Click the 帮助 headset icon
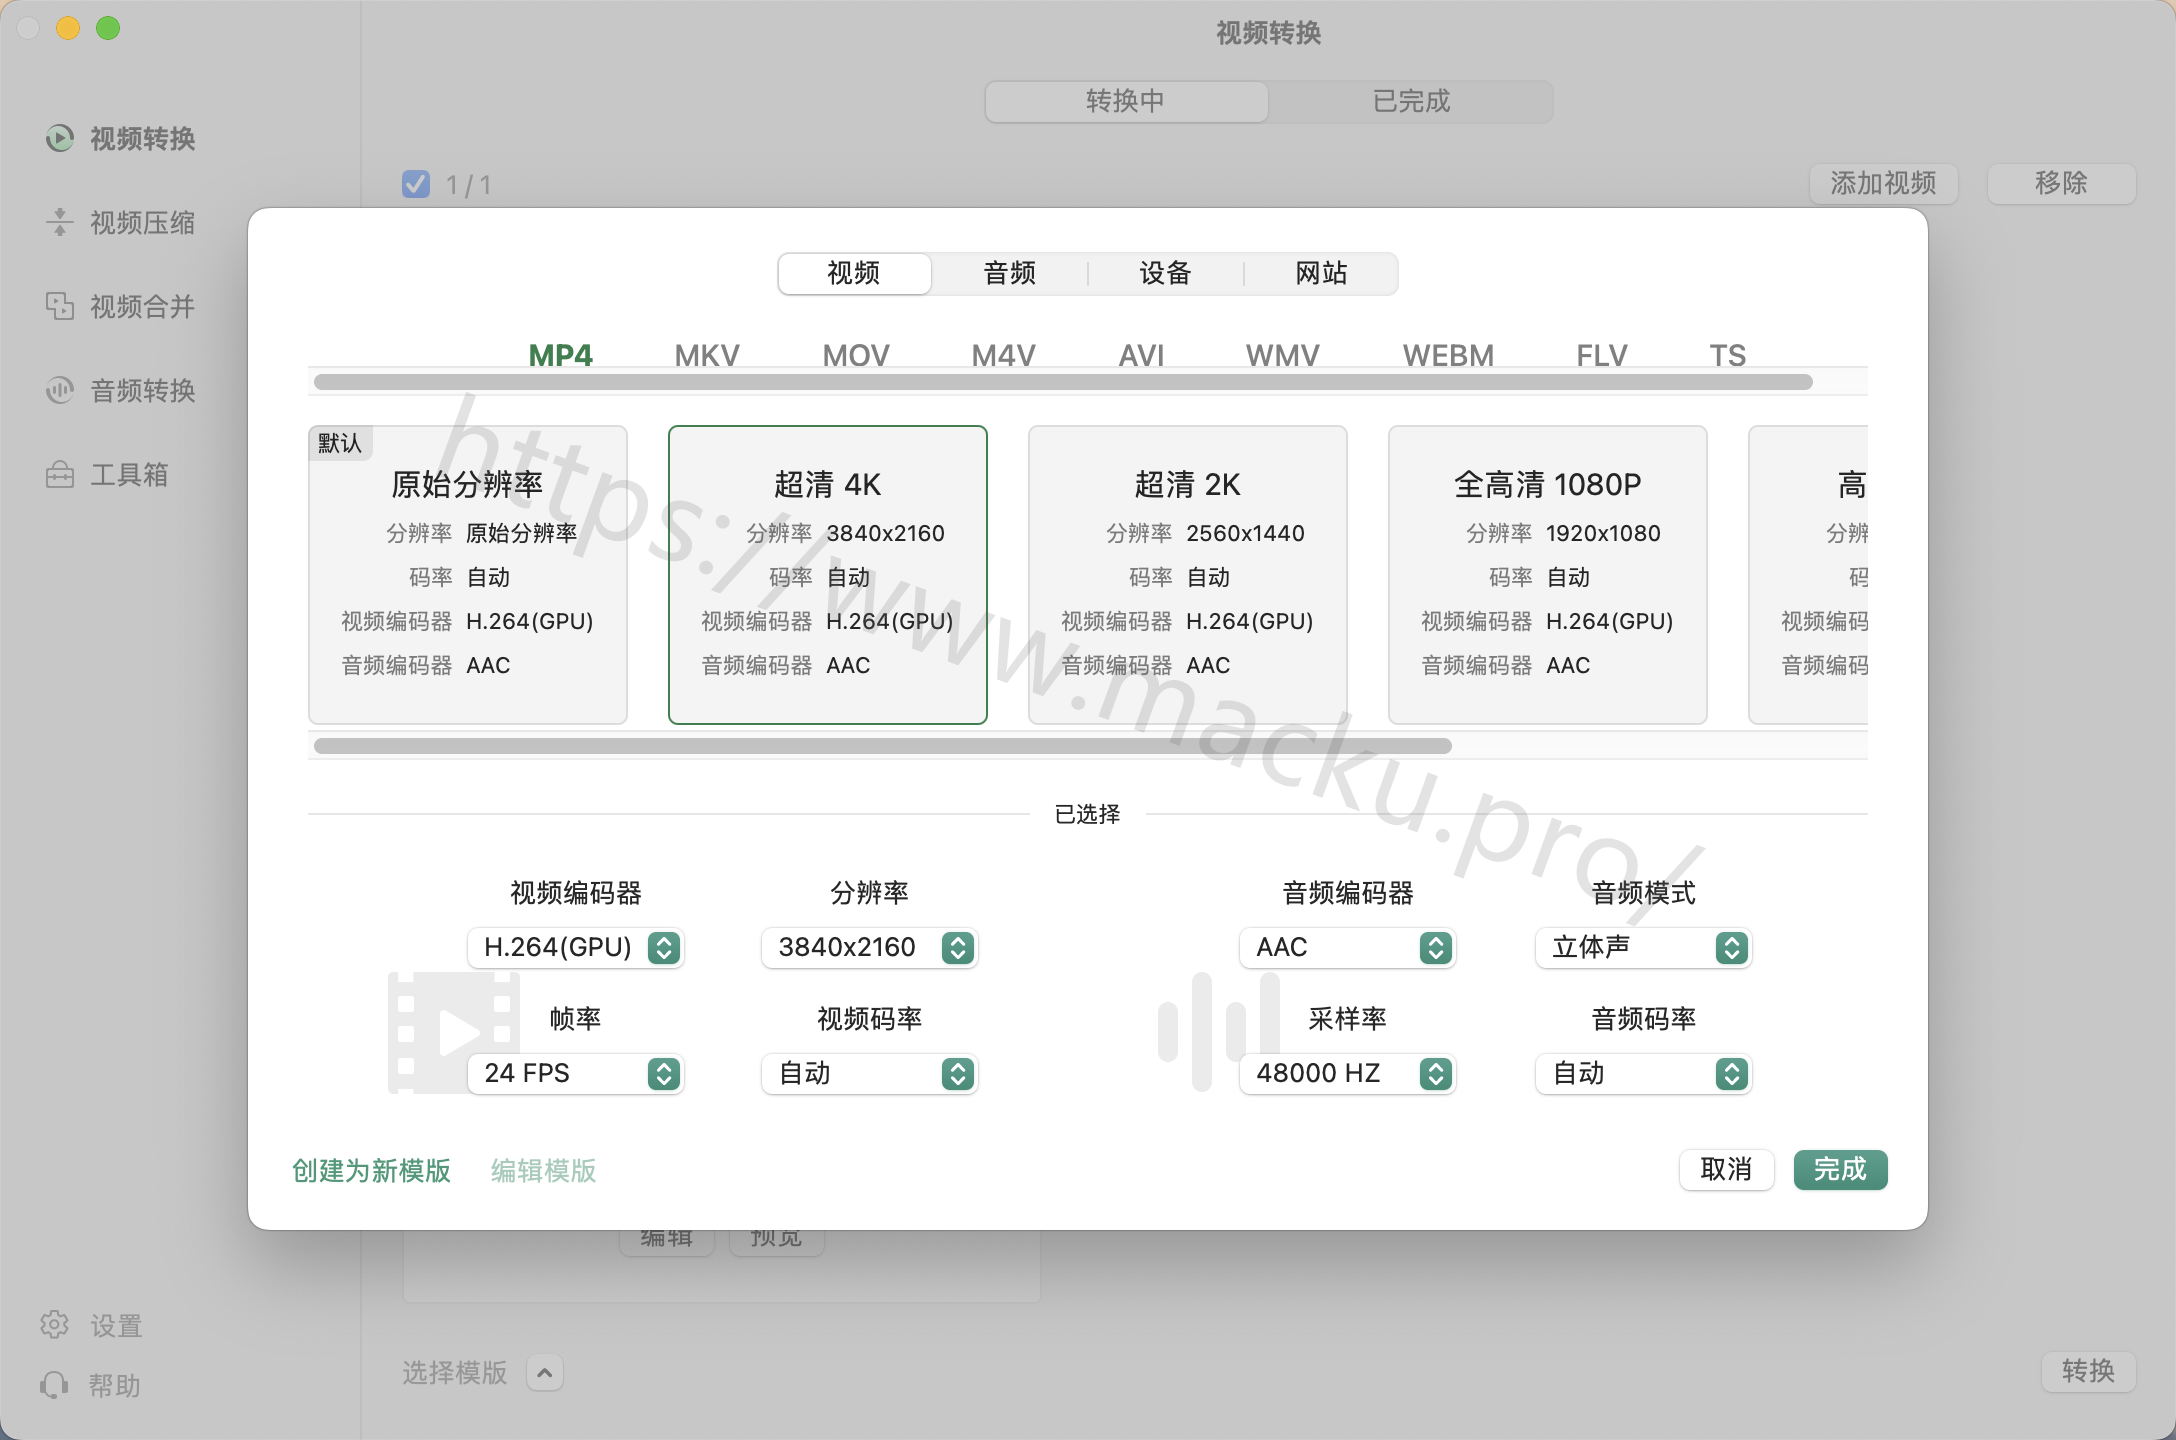The image size is (2176, 1440). pos(54,1385)
